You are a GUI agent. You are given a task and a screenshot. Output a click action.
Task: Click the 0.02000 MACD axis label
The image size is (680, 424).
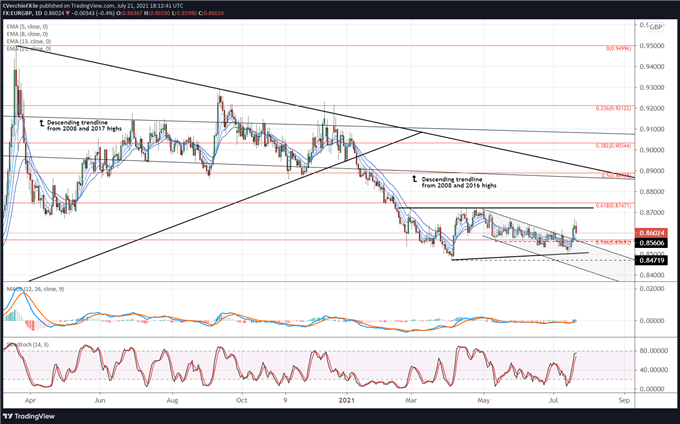coord(651,289)
